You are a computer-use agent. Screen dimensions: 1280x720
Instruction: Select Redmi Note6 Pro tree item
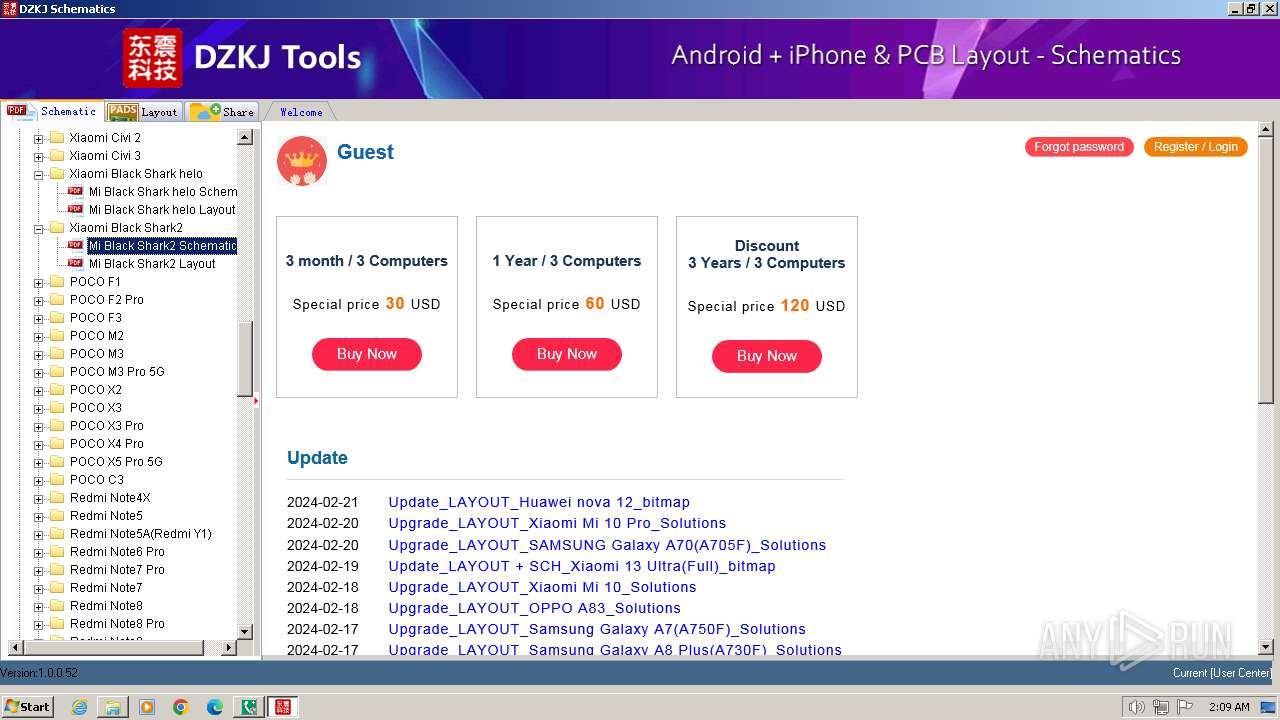(x=117, y=552)
